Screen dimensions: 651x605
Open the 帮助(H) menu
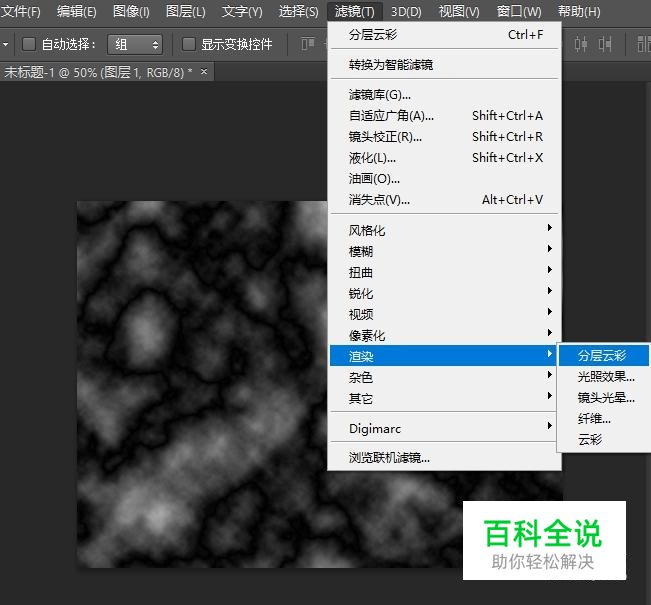point(579,11)
